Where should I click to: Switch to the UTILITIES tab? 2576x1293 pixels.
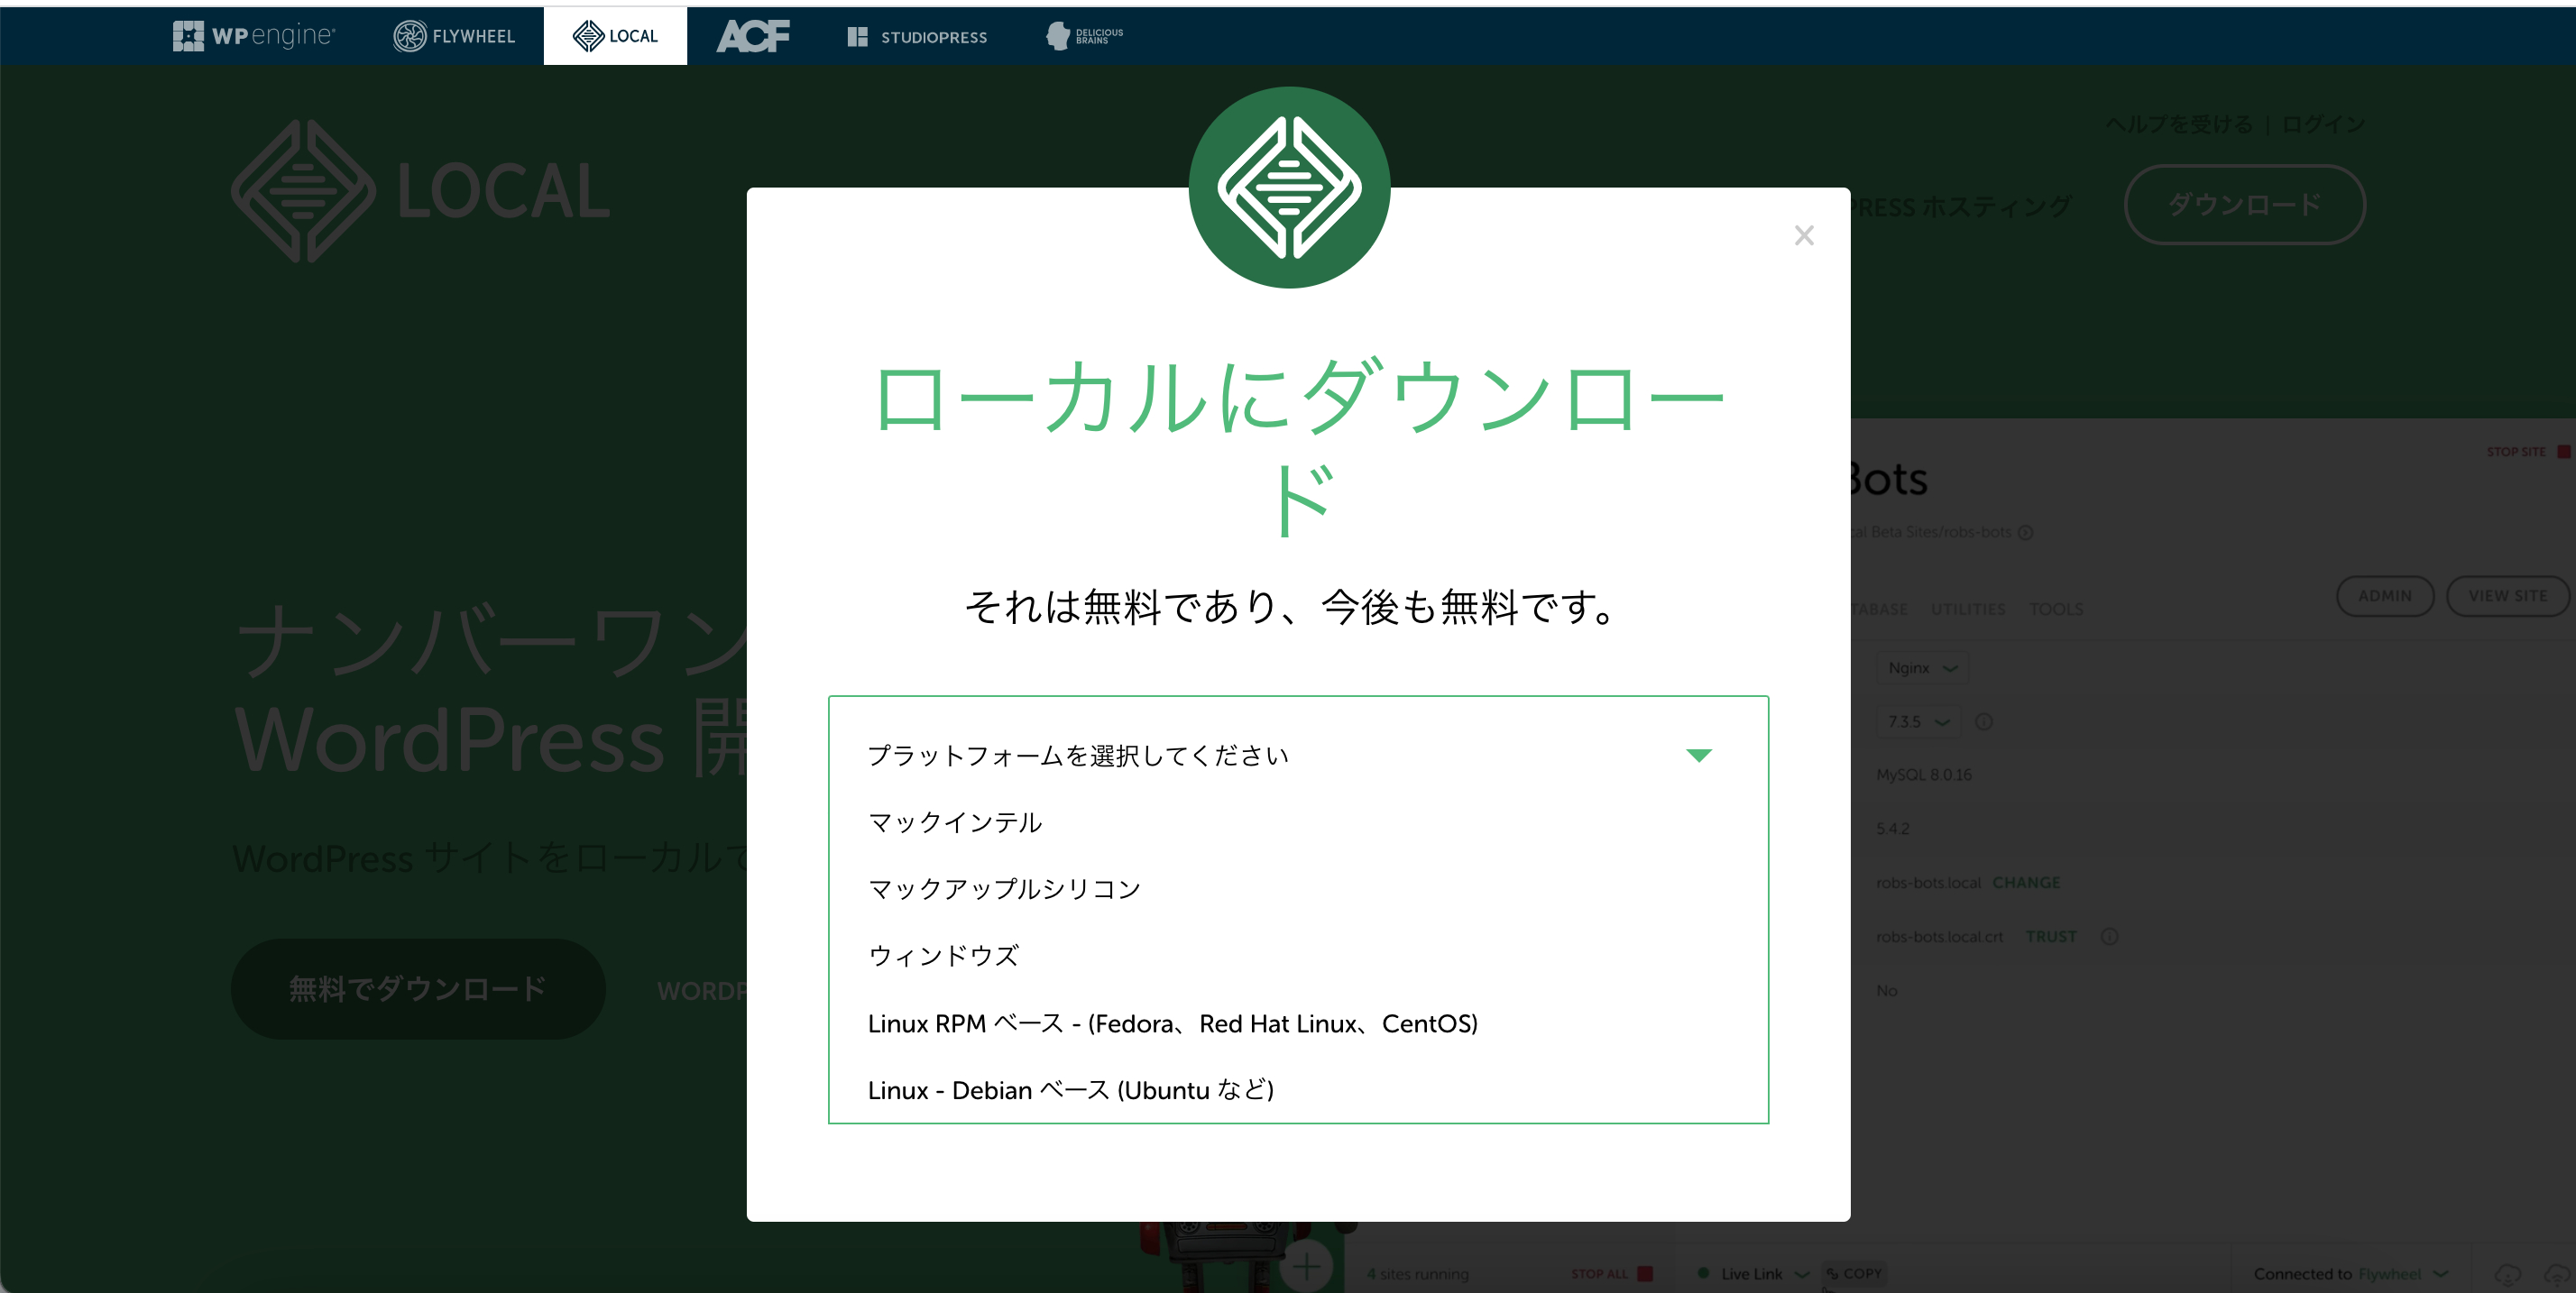[x=1967, y=608]
